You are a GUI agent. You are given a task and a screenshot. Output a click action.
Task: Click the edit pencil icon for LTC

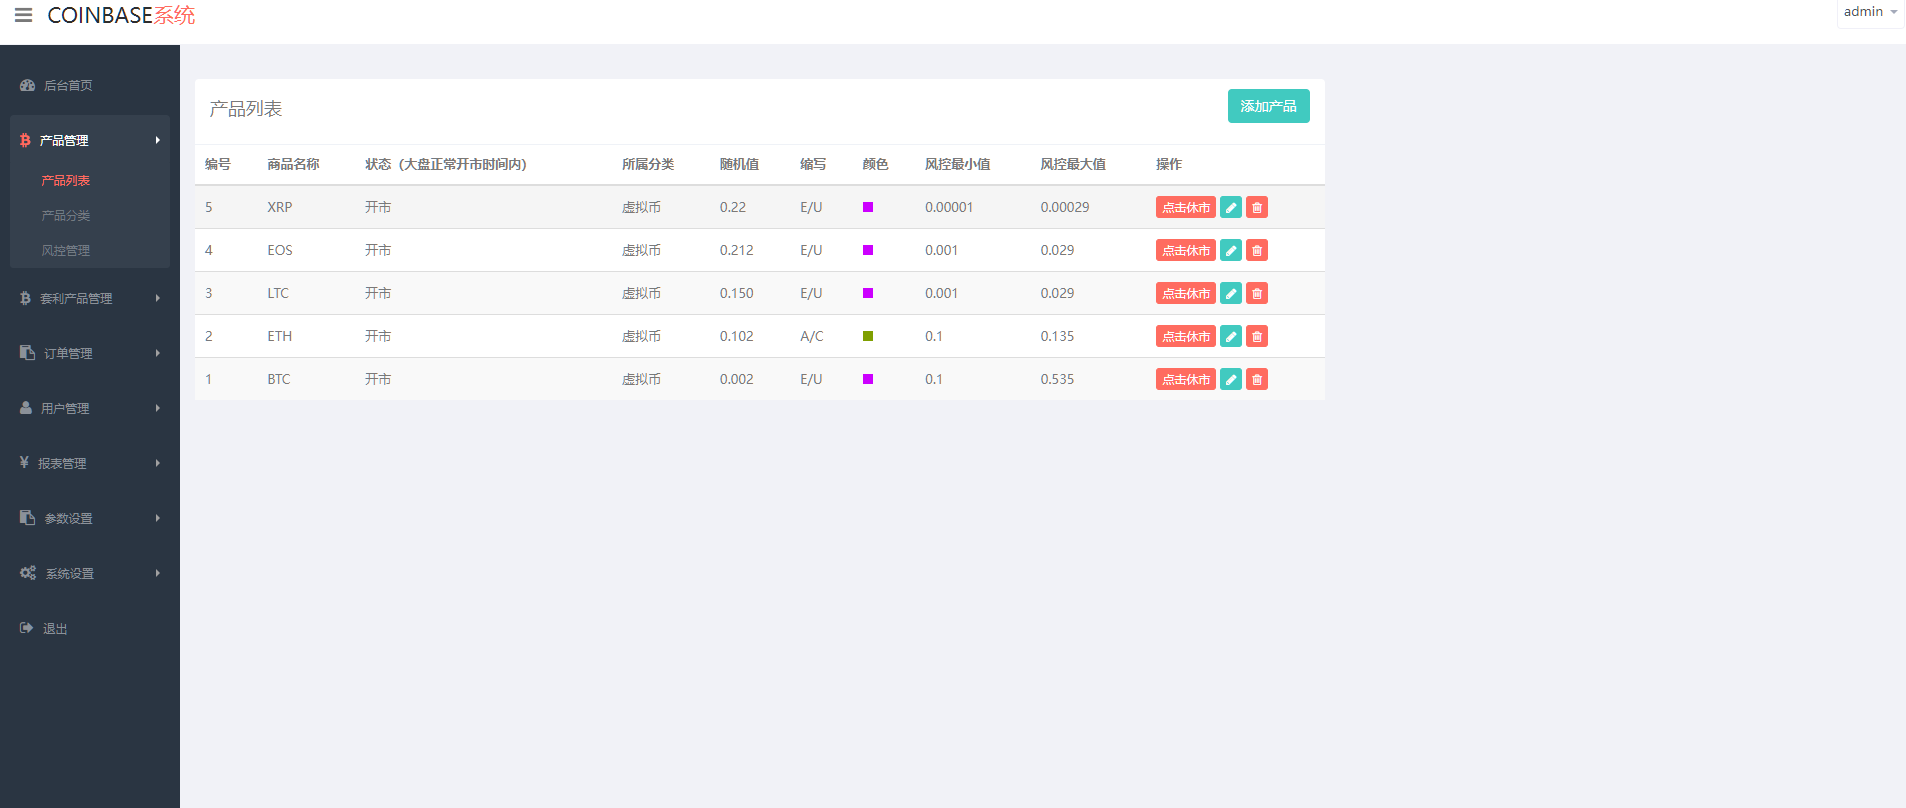(x=1231, y=293)
